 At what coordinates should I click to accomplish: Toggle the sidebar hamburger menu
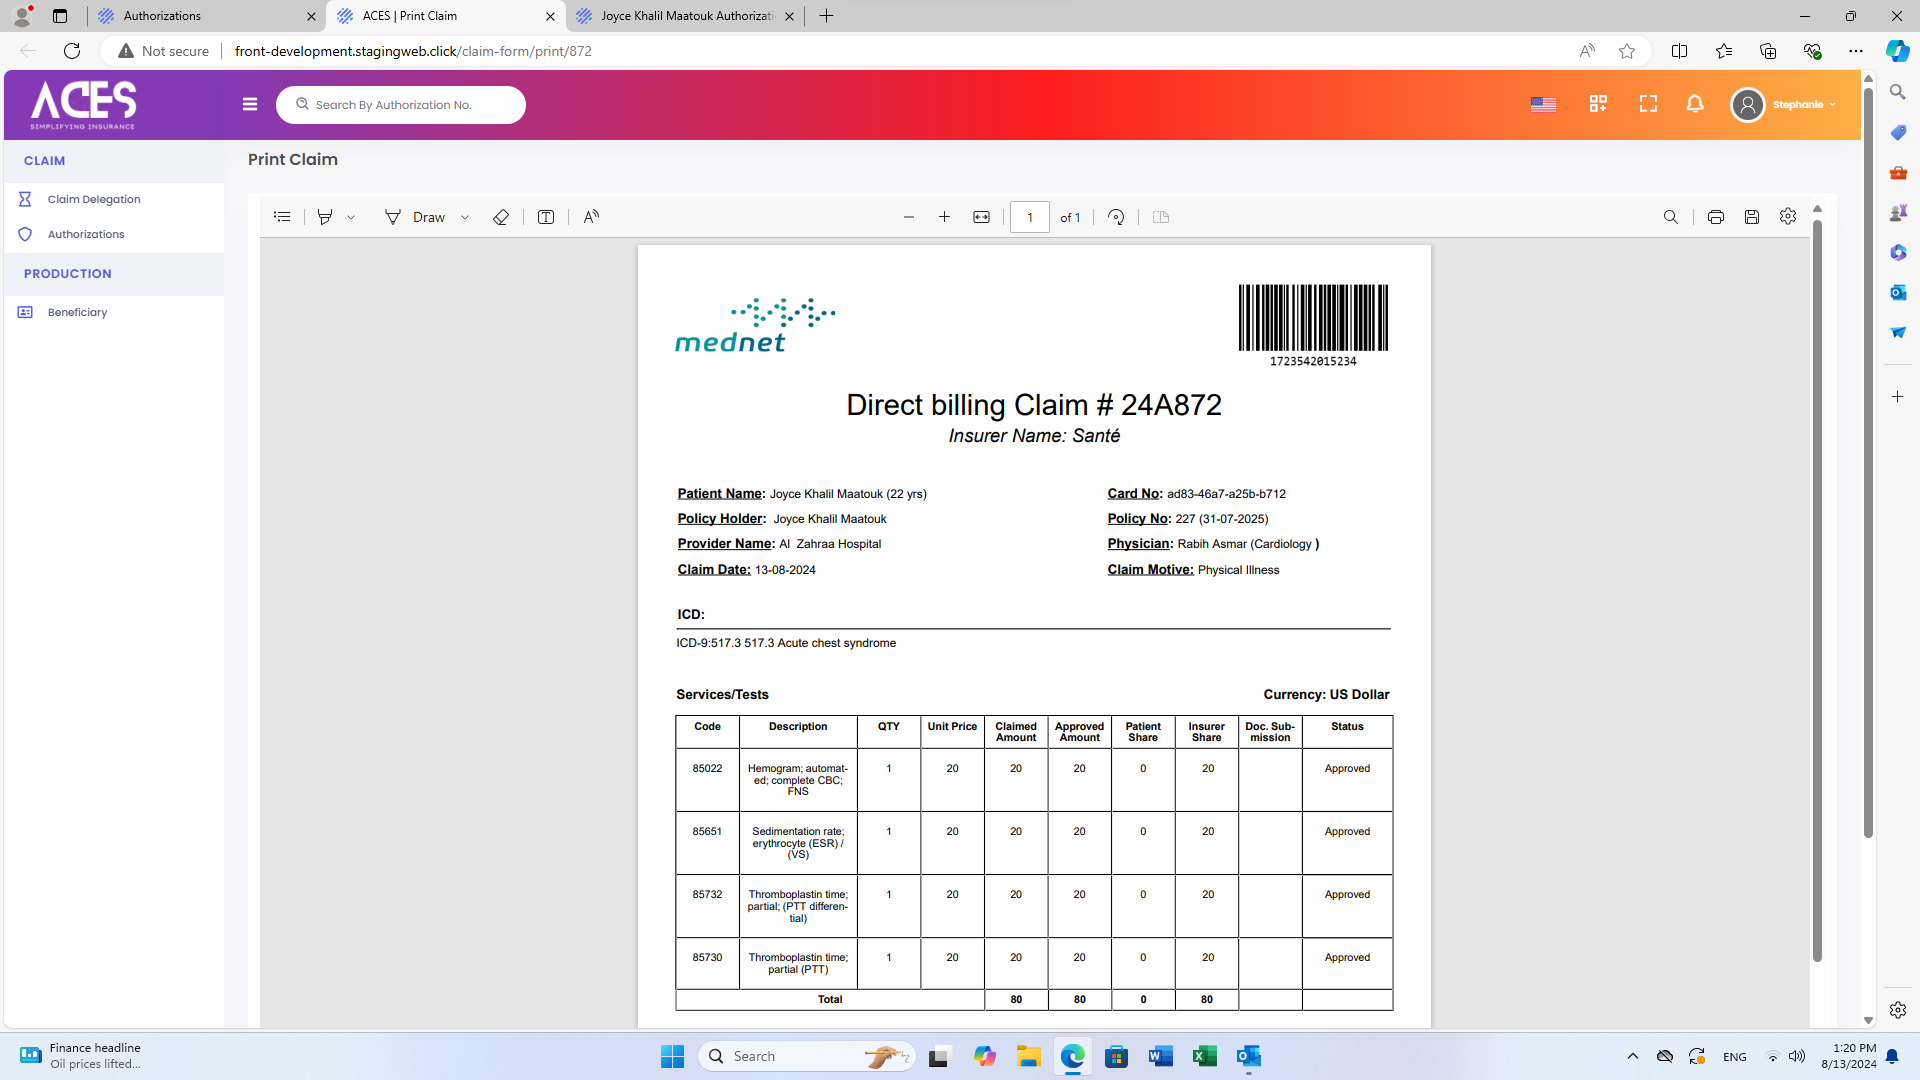point(250,104)
